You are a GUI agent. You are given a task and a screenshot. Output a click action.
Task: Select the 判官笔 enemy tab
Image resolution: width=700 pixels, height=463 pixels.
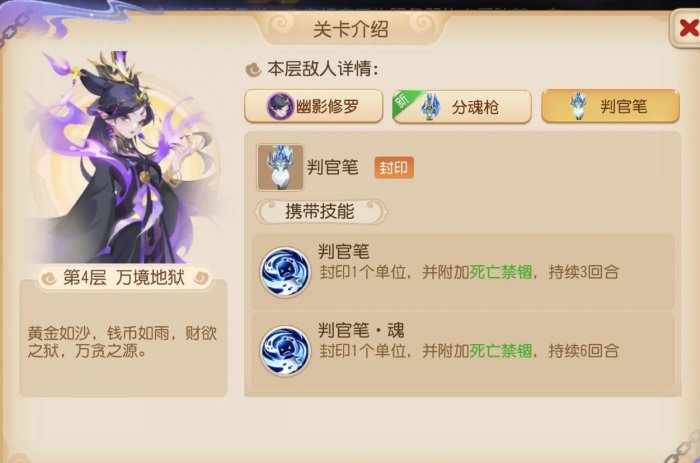click(x=610, y=106)
